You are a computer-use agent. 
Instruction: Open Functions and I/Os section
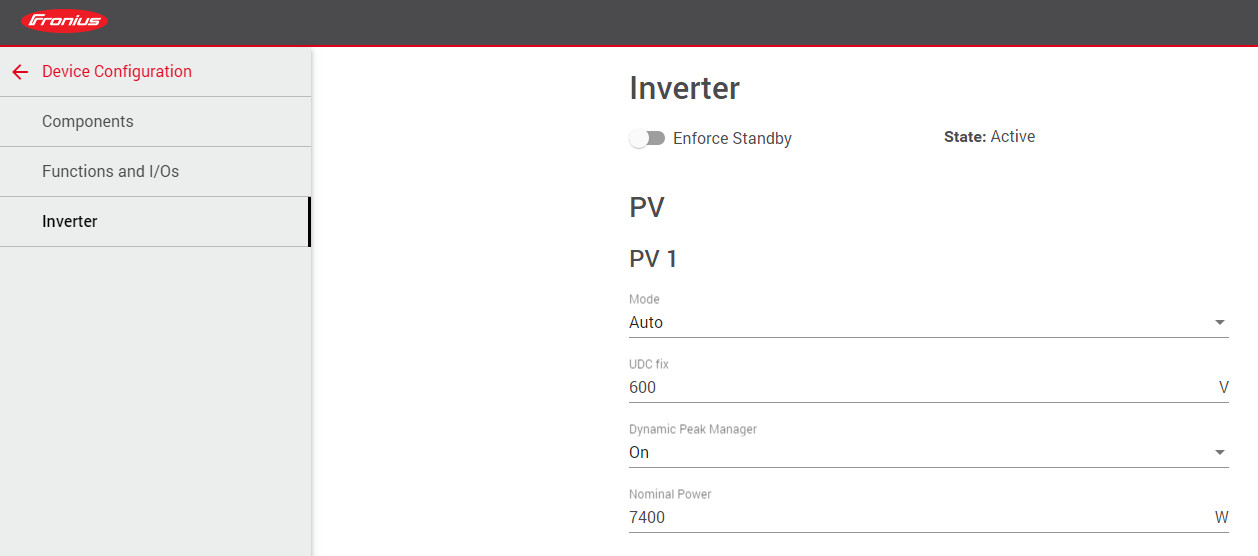pyautogui.click(x=110, y=172)
